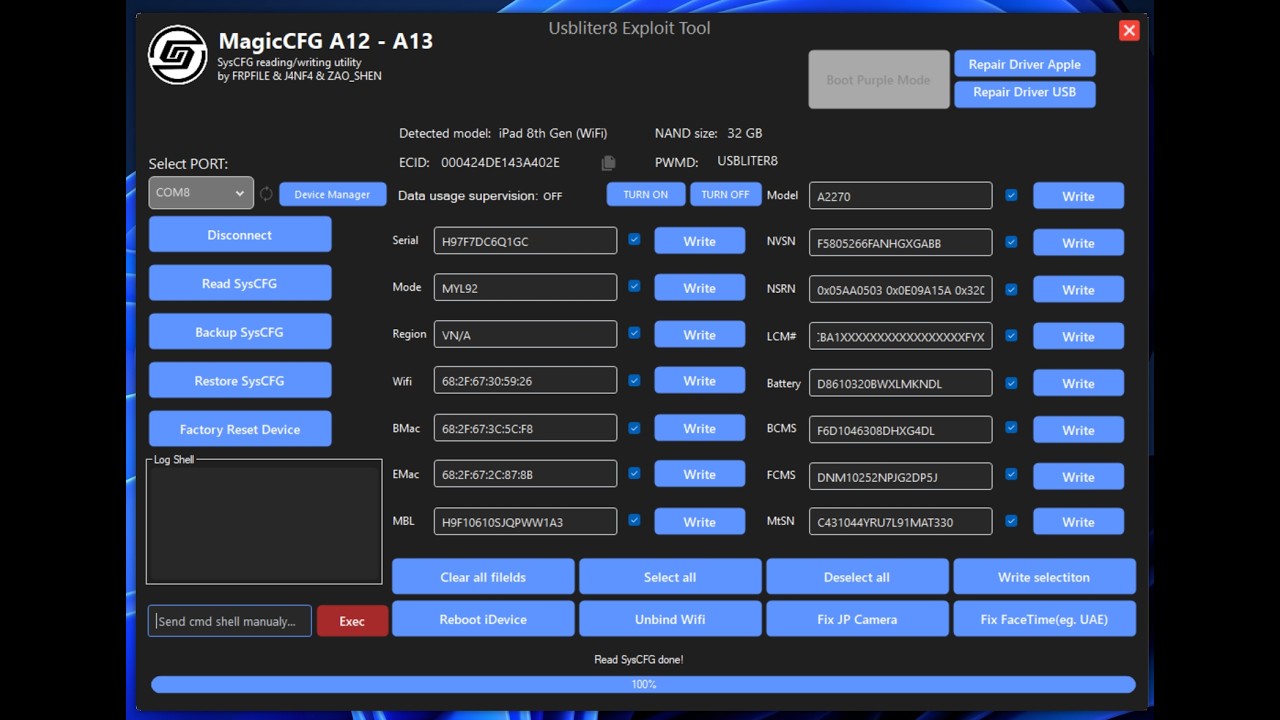Viewport: 1280px width, 720px height.
Task: Refresh the COM port list
Action: click(x=266, y=194)
